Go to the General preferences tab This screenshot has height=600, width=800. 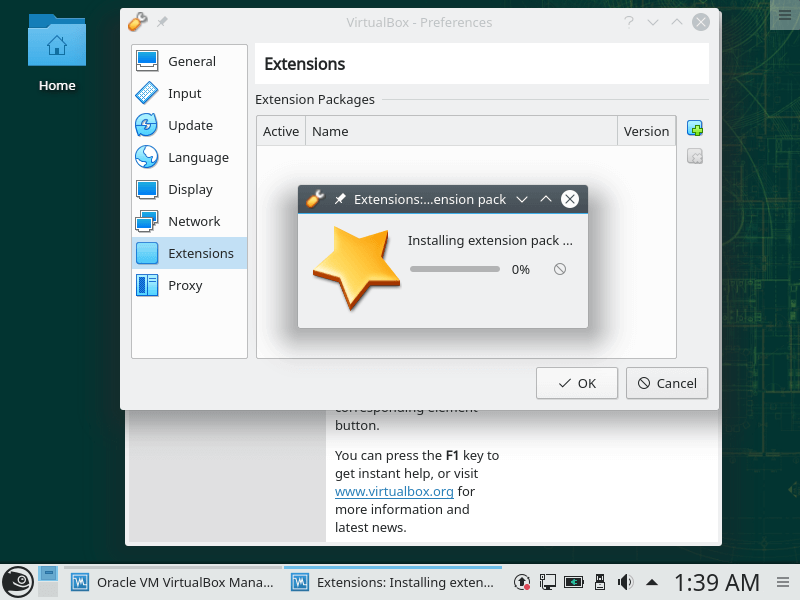click(x=190, y=61)
